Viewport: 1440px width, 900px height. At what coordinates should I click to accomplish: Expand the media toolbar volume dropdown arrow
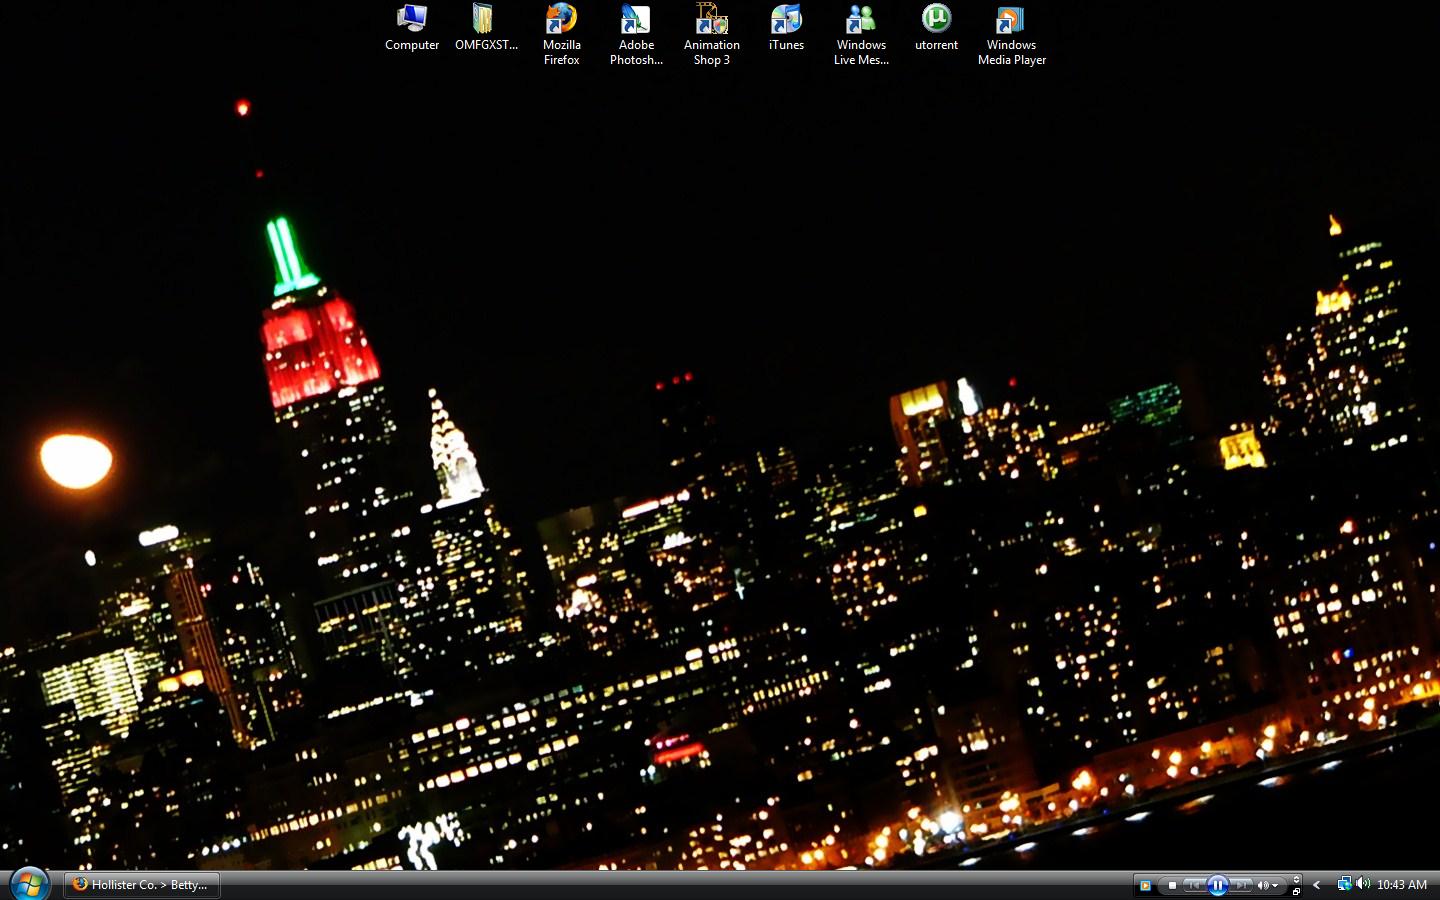point(1275,886)
